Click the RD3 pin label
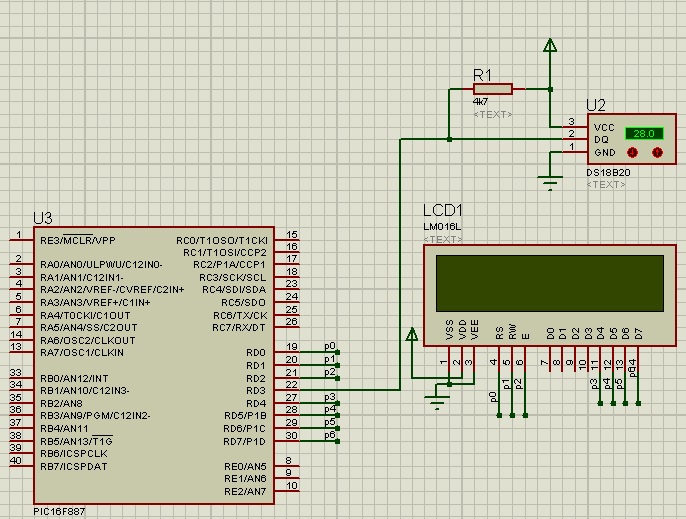Image resolution: width=686 pixels, height=519 pixels. (x=256, y=390)
